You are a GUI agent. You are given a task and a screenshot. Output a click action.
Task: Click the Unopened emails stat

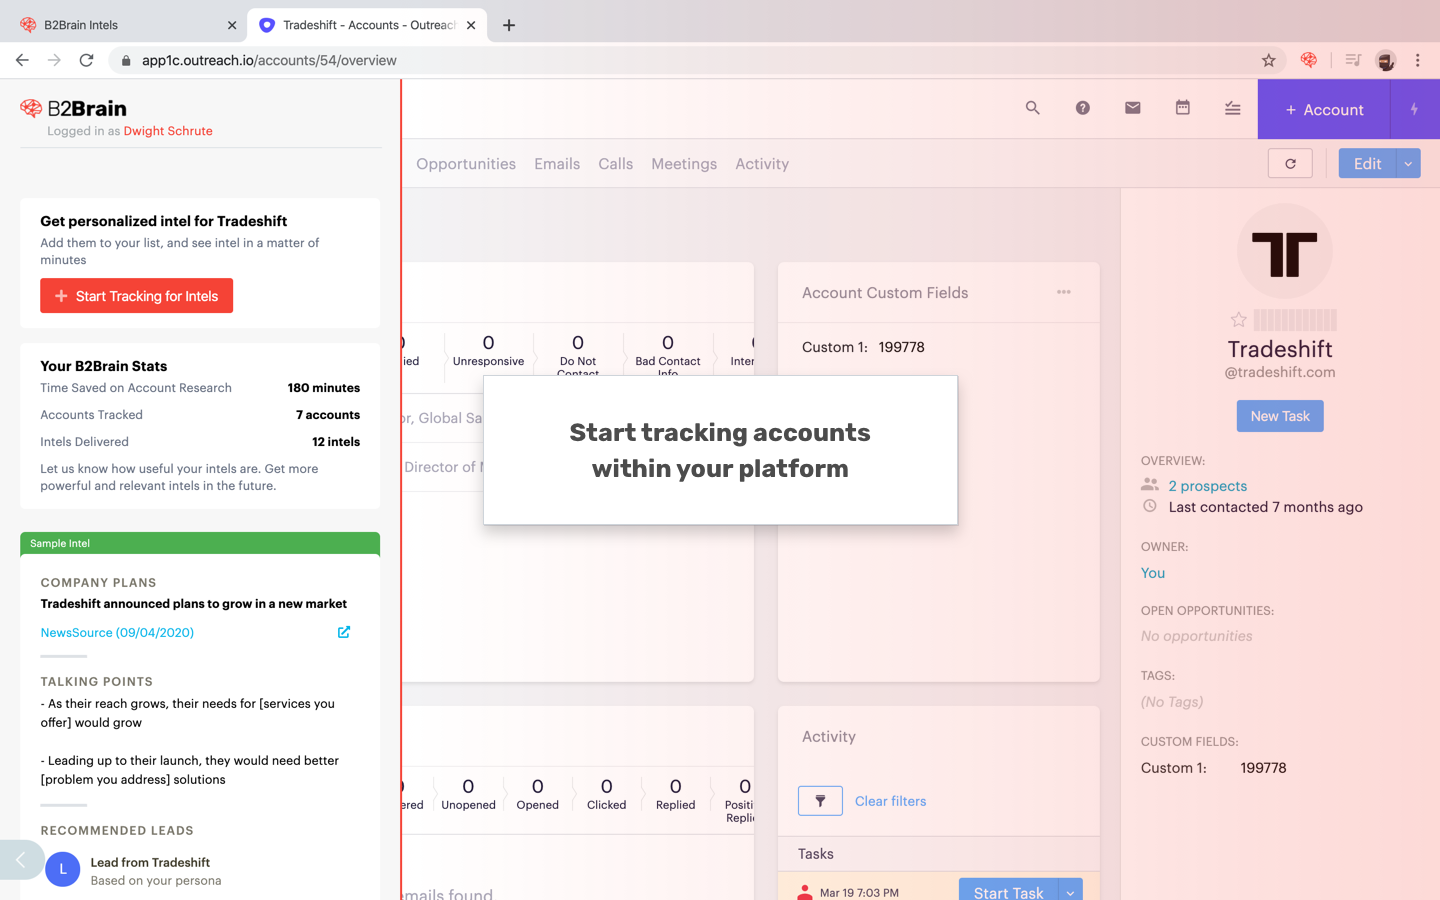click(x=468, y=795)
